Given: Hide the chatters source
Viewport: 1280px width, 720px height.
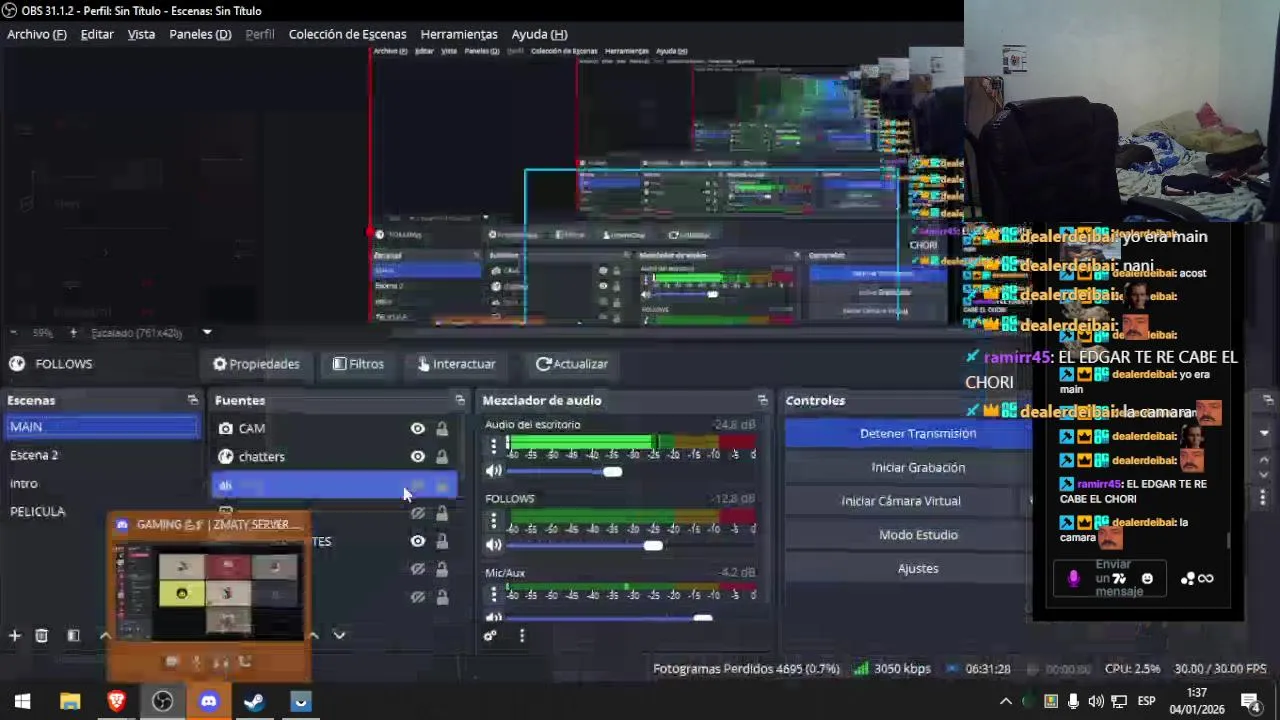Looking at the screenshot, I should pos(418,456).
